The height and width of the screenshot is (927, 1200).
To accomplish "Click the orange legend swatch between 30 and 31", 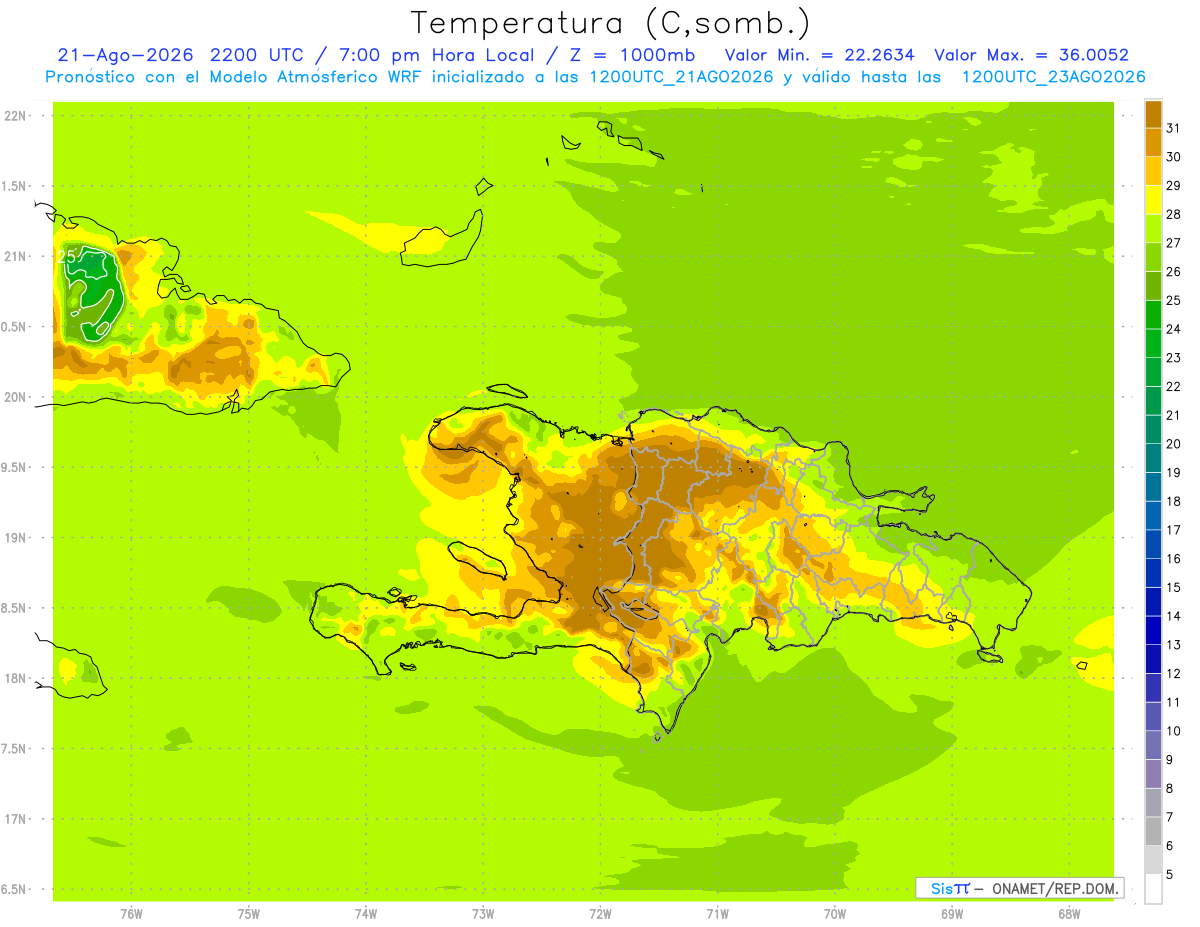I will 1153,142.
